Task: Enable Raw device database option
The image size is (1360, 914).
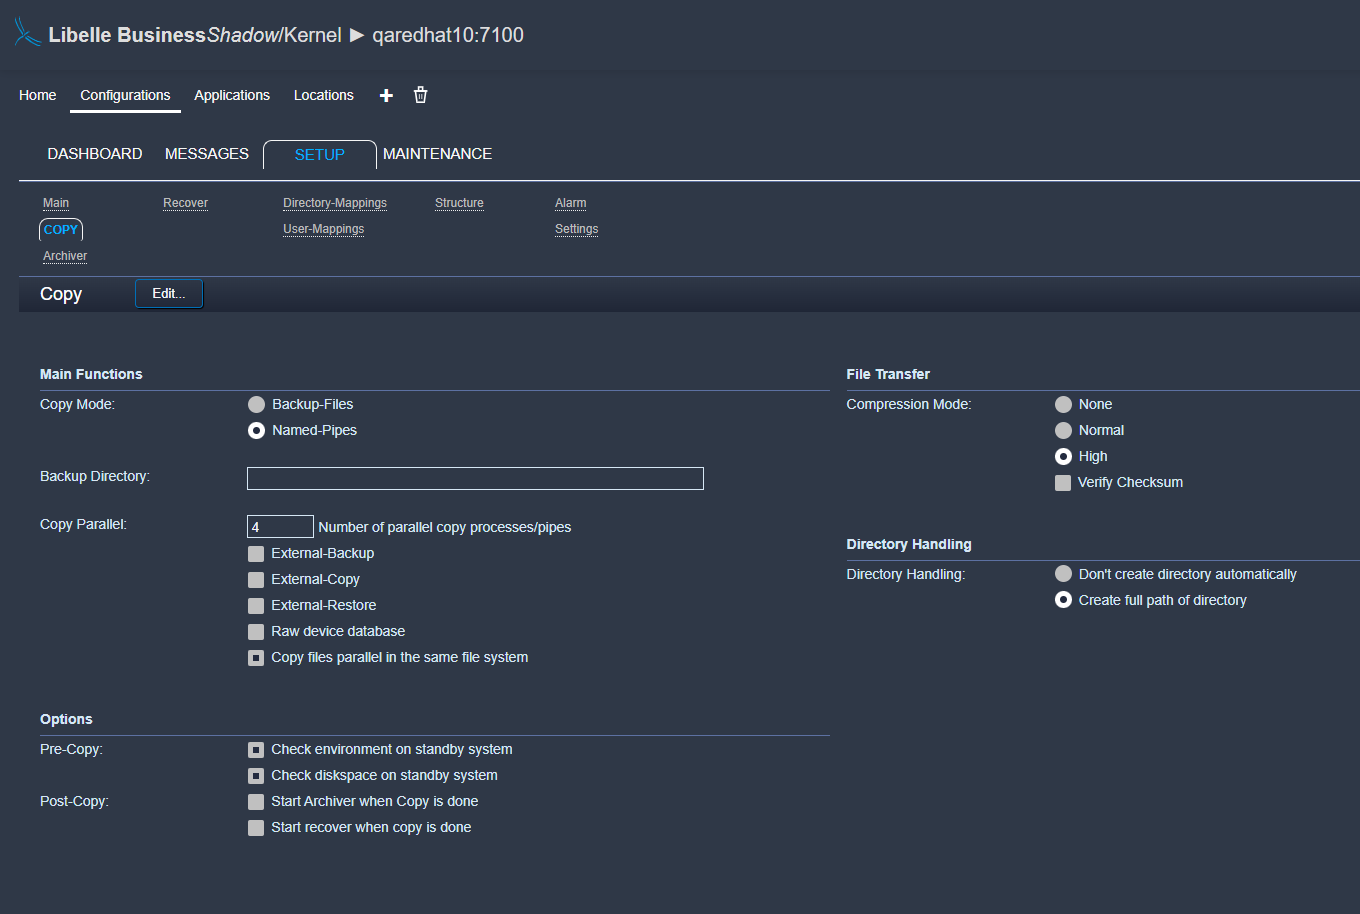Action: (x=256, y=632)
